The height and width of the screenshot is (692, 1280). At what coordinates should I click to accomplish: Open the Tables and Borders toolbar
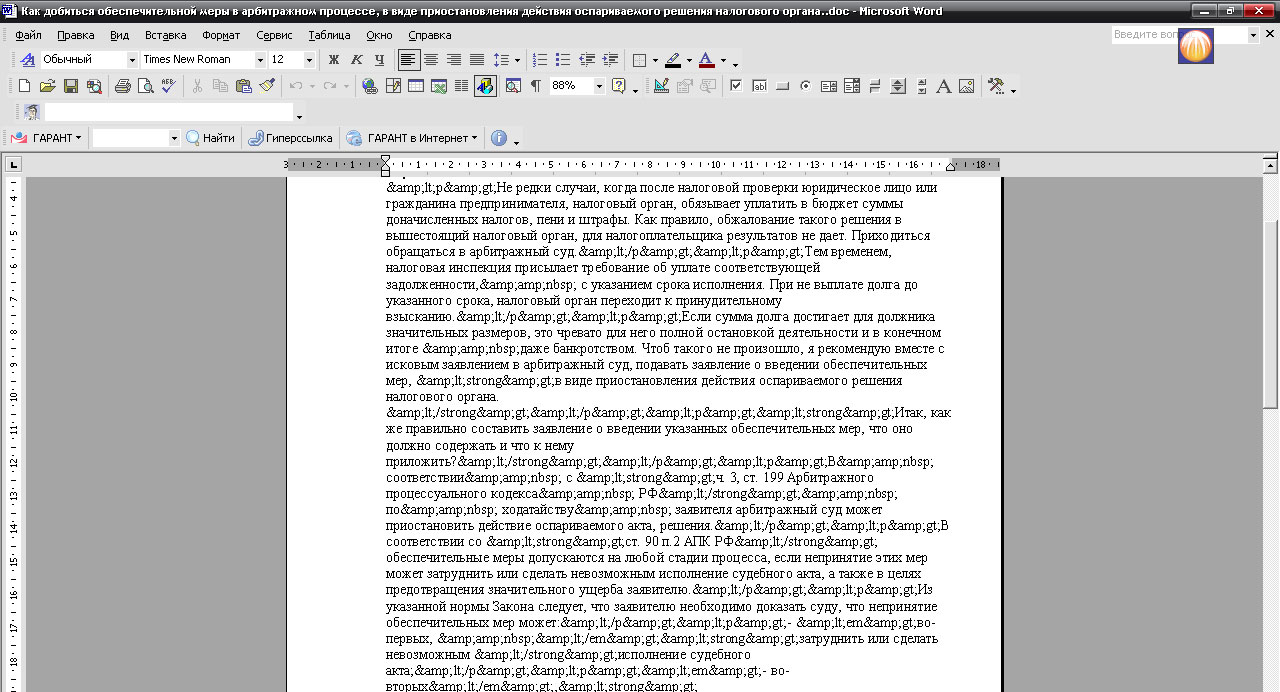[x=392, y=86]
